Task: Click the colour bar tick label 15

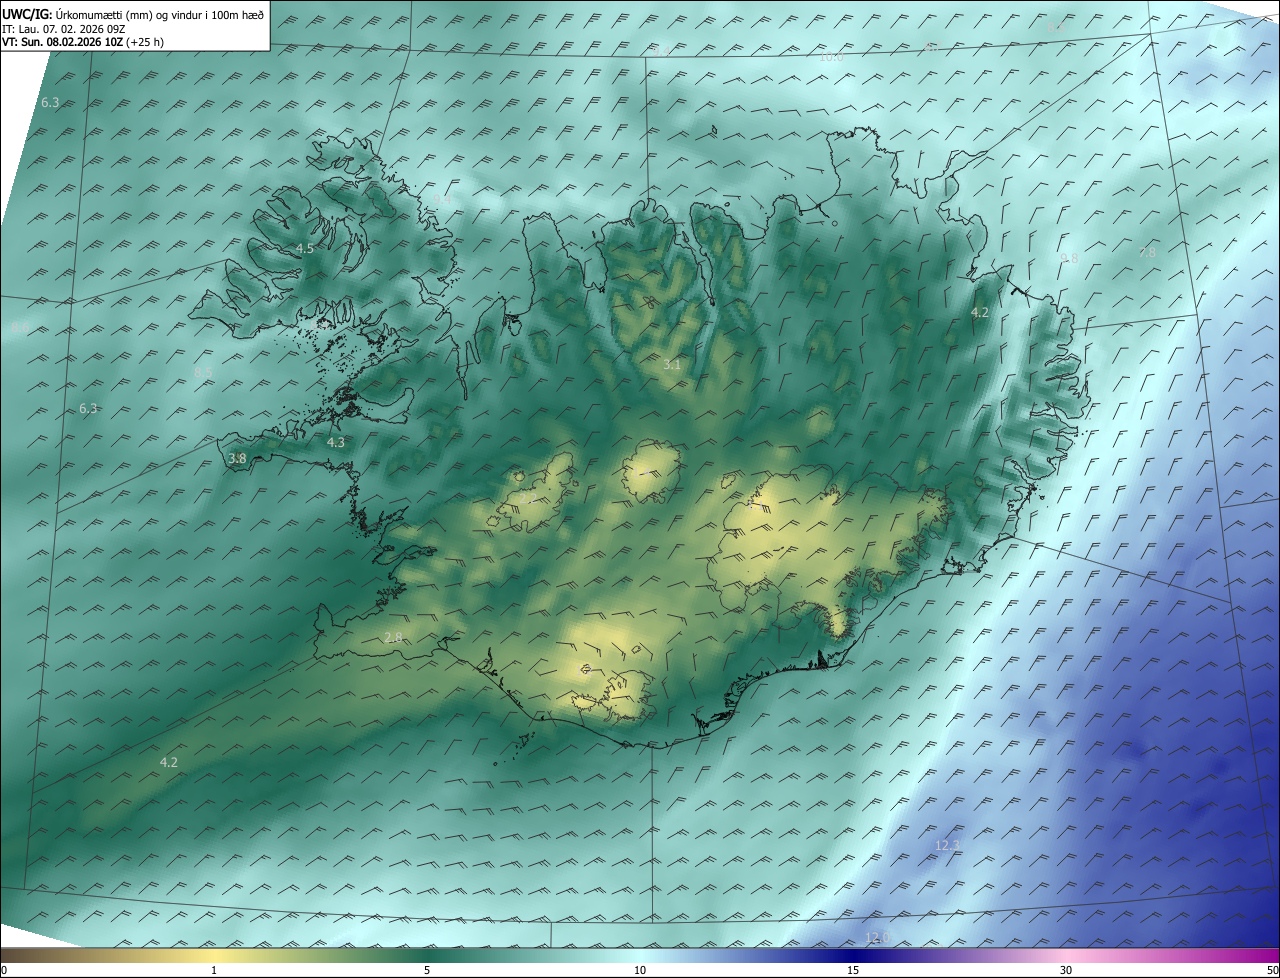Action: (x=853, y=970)
